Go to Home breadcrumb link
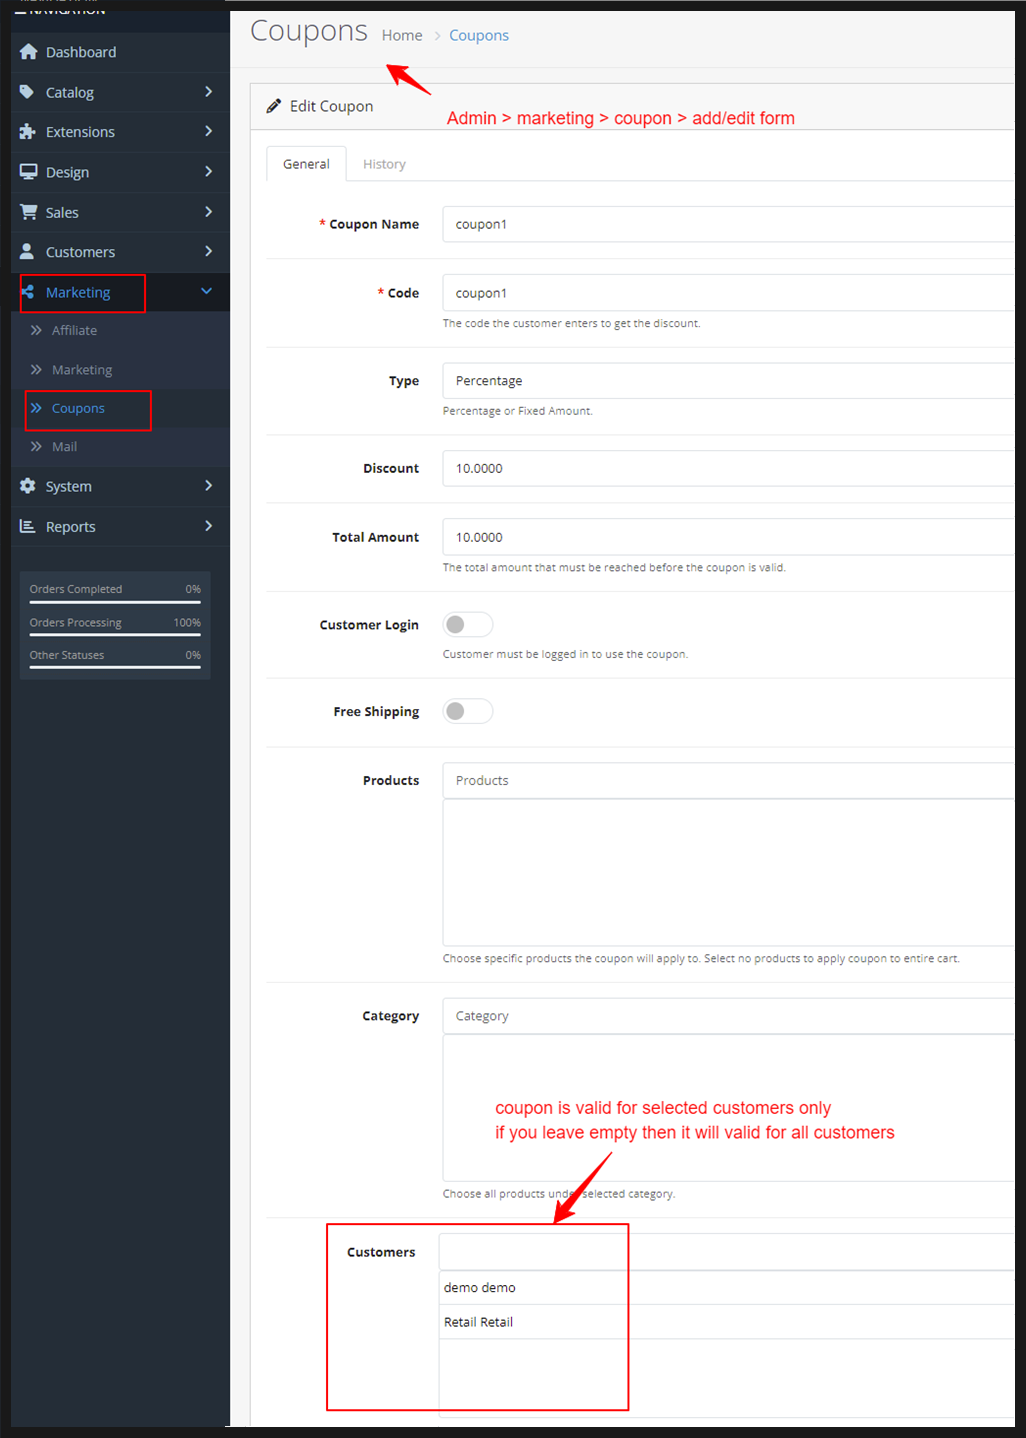This screenshot has width=1026, height=1438. [402, 35]
